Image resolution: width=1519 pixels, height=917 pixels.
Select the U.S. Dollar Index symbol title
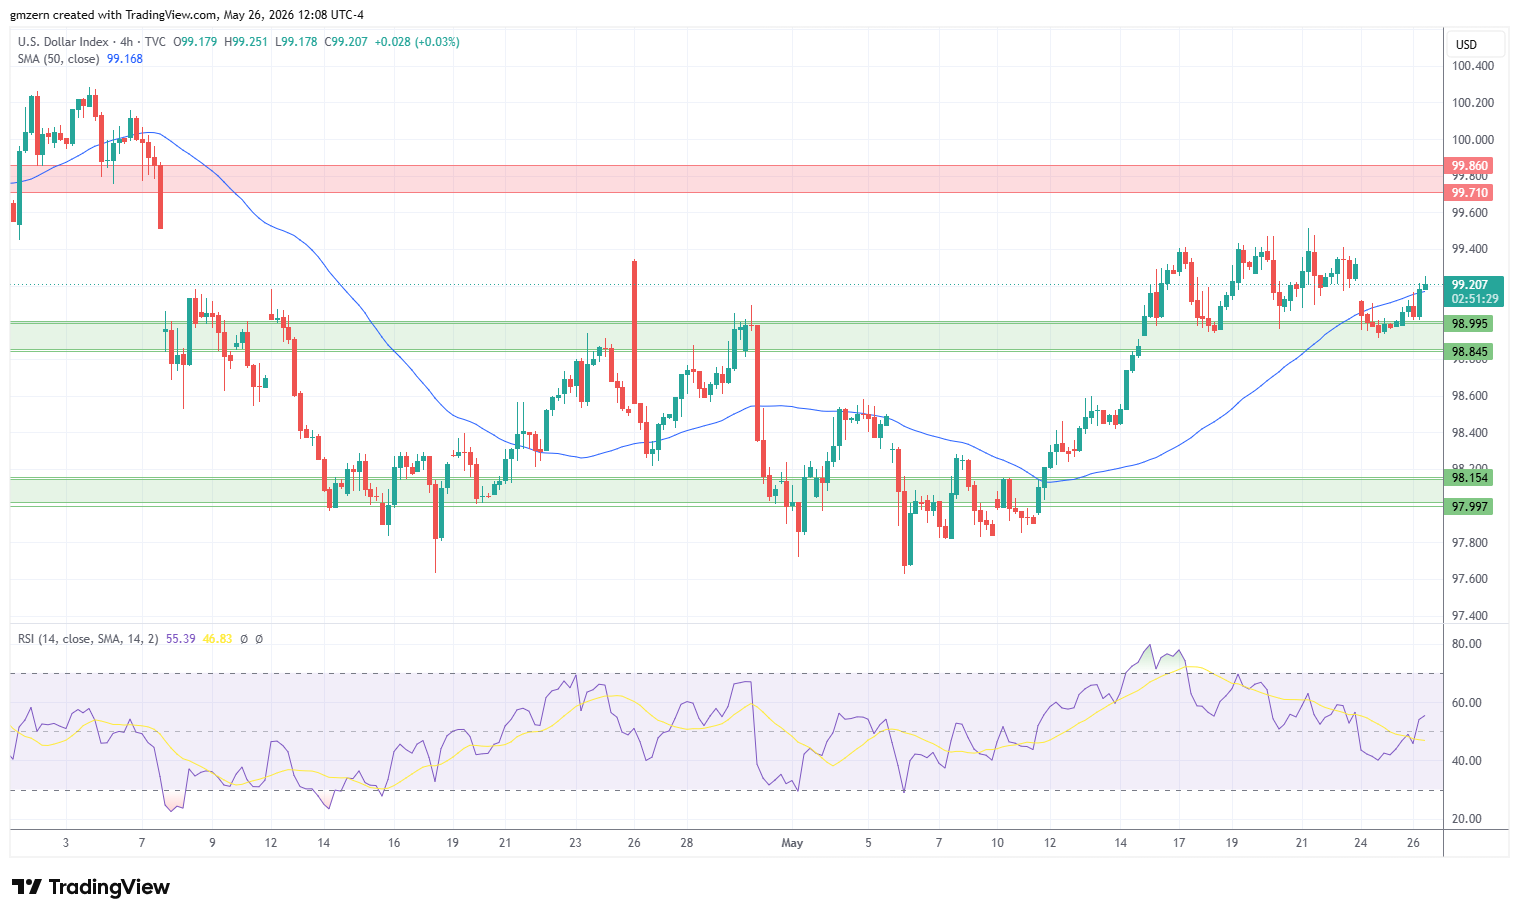click(x=63, y=42)
